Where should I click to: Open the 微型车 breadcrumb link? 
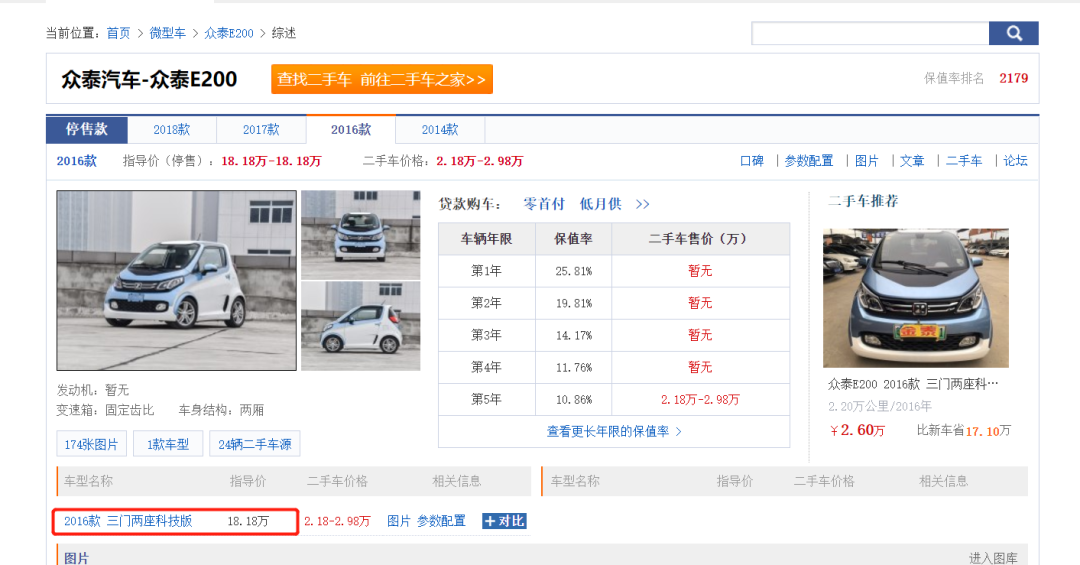(x=167, y=33)
